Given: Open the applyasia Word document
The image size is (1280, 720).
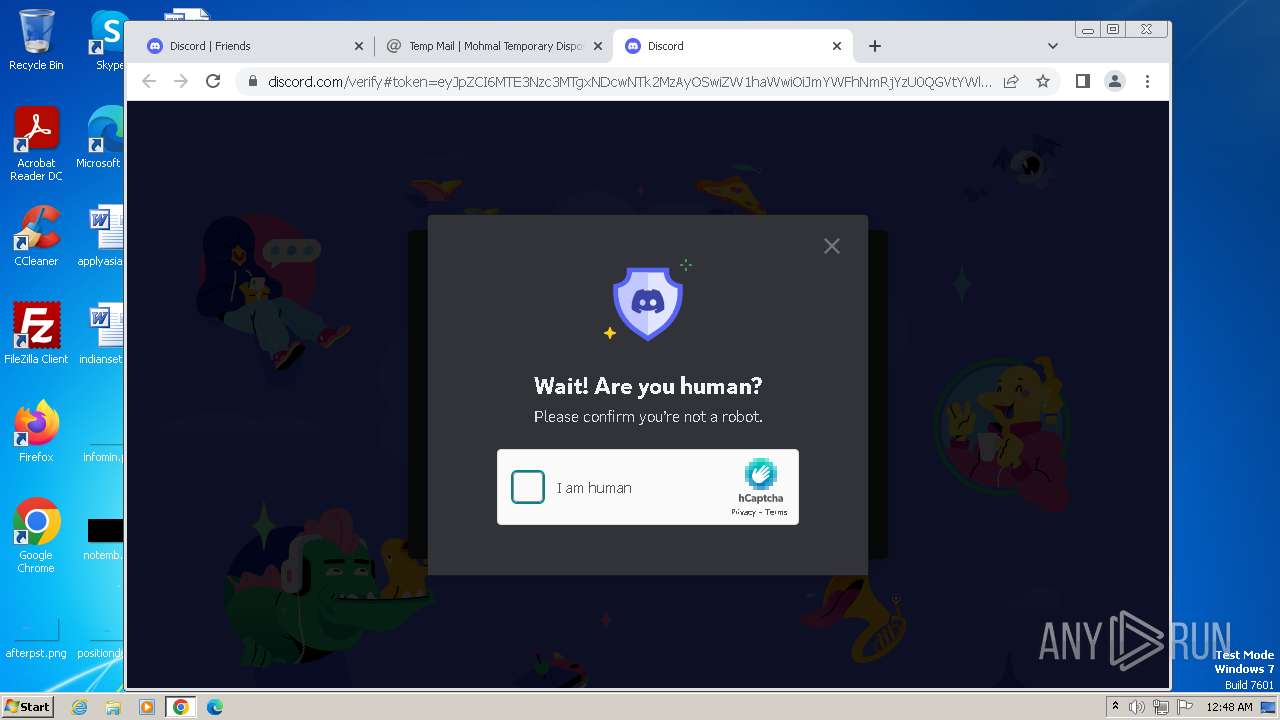Looking at the screenshot, I should click(x=101, y=235).
